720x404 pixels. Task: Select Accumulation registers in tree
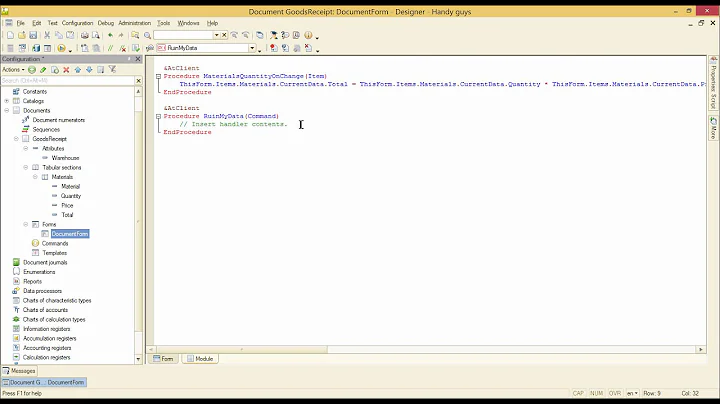(50, 338)
